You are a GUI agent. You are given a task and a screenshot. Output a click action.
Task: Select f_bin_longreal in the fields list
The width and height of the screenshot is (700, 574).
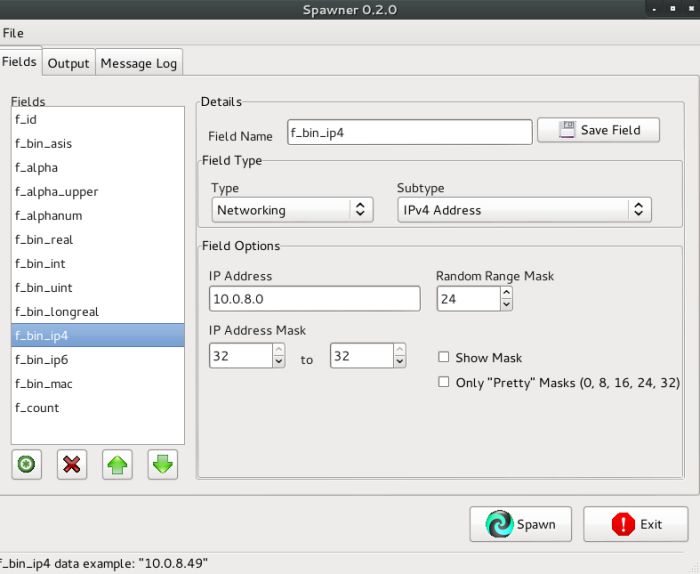pos(98,312)
